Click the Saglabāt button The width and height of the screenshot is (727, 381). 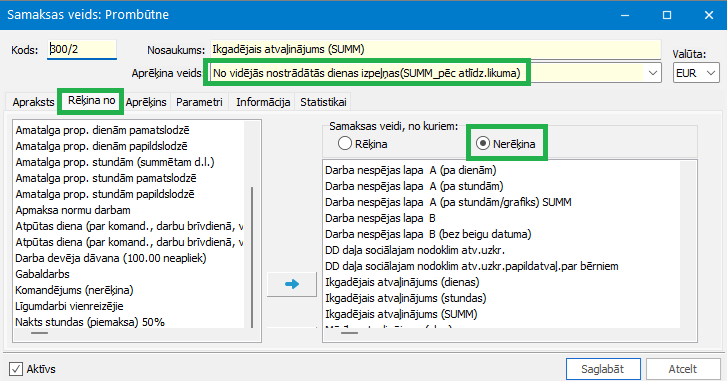pos(603,369)
